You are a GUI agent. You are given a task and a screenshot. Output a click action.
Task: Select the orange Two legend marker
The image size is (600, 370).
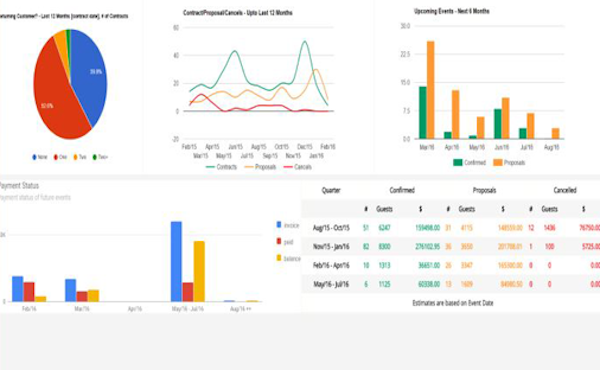(x=75, y=157)
